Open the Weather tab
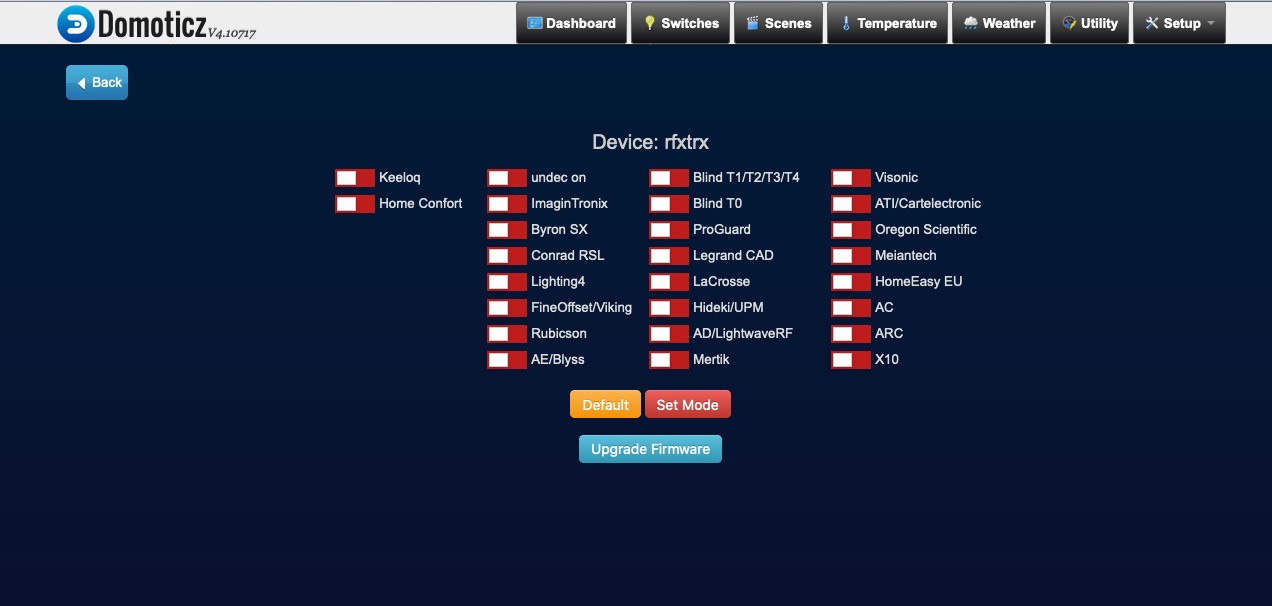This screenshot has width=1272, height=606. (999, 23)
